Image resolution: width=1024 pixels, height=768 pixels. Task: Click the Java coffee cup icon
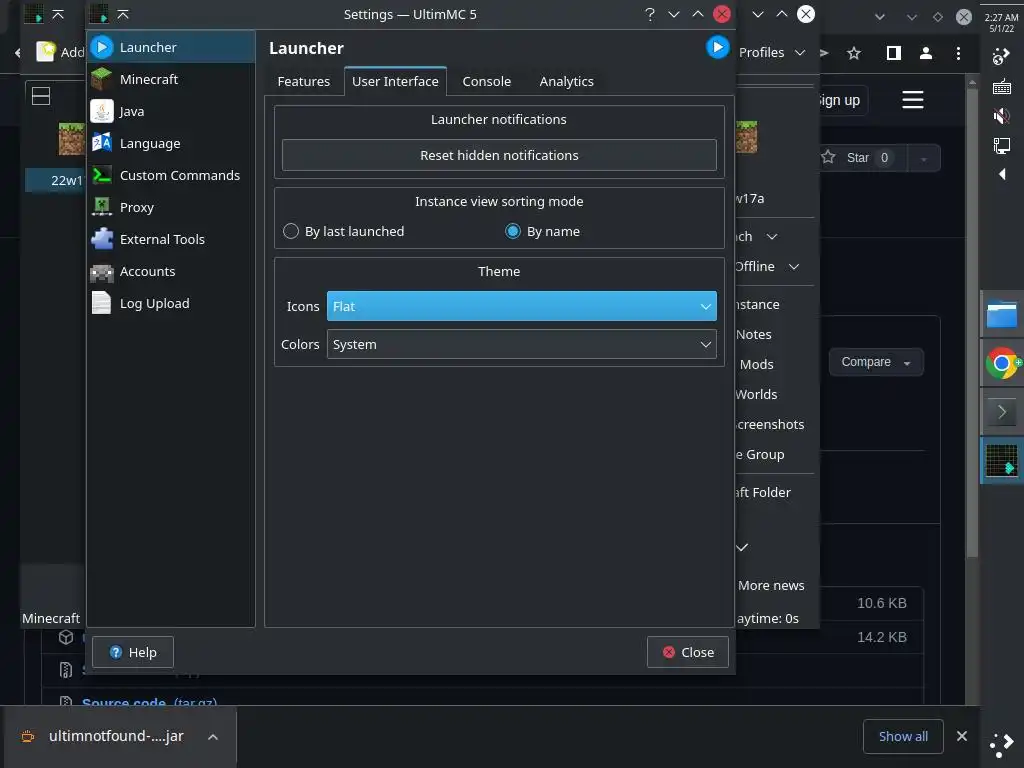(102, 111)
